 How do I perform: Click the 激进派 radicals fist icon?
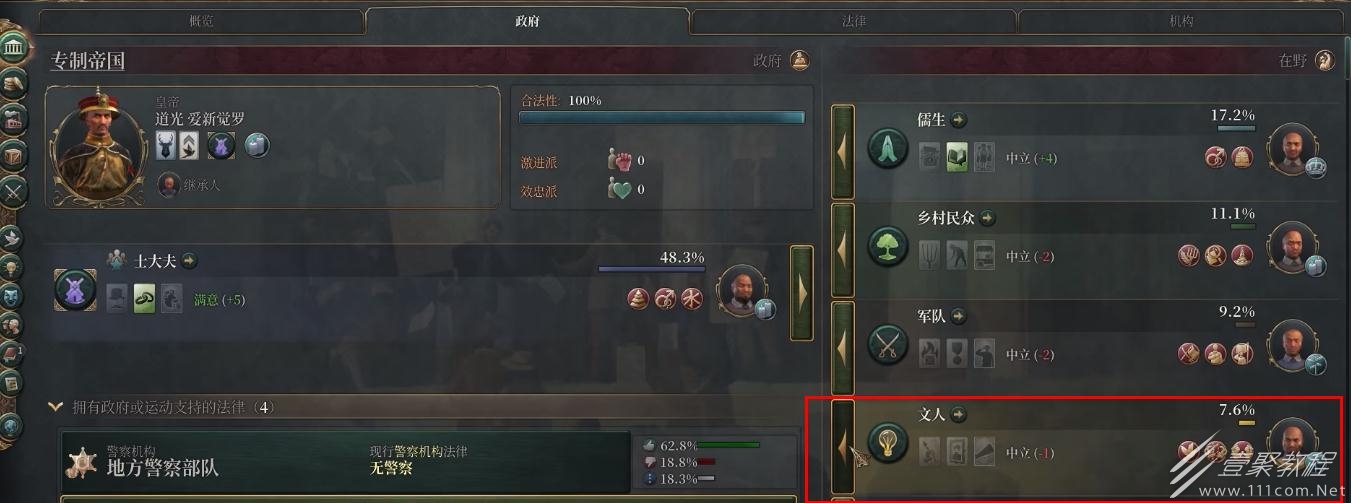620,160
